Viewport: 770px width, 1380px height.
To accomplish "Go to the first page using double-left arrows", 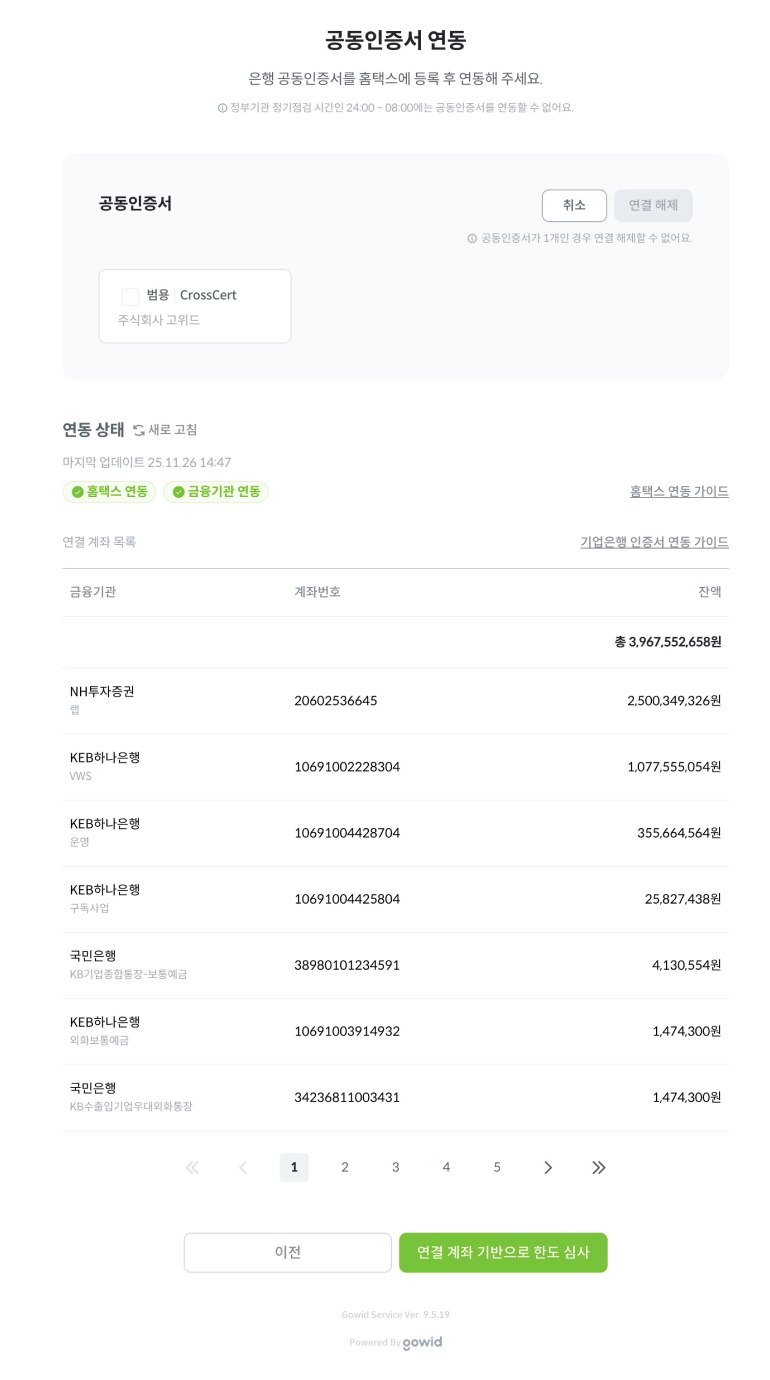I will [x=192, y=1167].
